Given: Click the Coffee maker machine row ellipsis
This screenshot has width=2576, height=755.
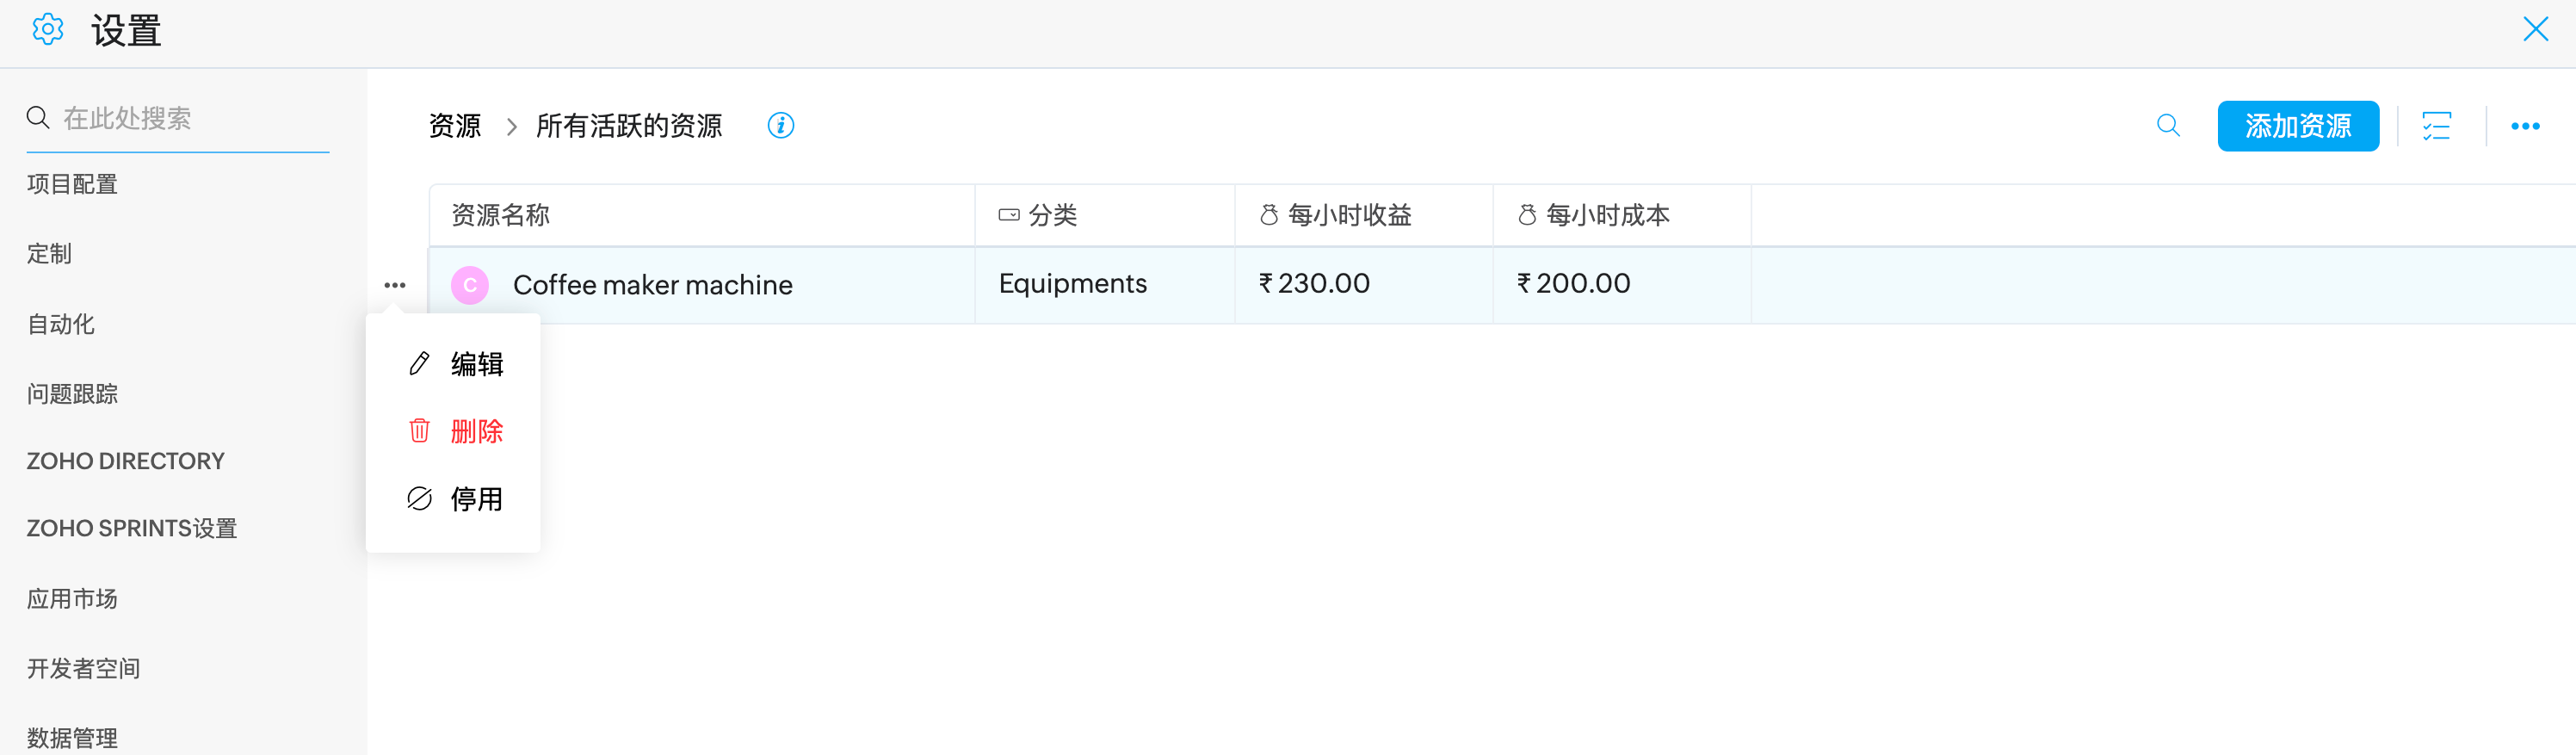Looking at the screenshot, I should click(395, 285).
